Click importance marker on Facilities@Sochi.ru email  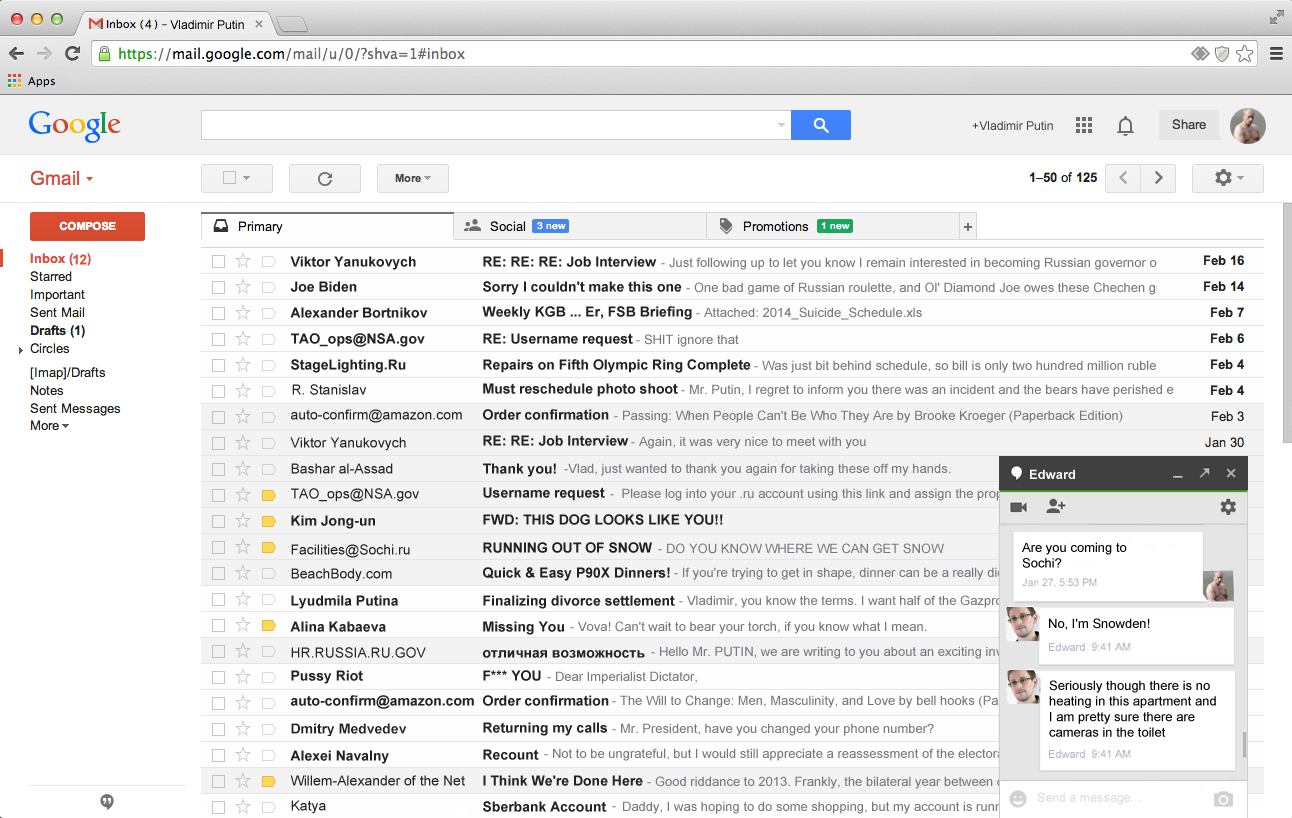pyautogui.click(x=268, y=548)
